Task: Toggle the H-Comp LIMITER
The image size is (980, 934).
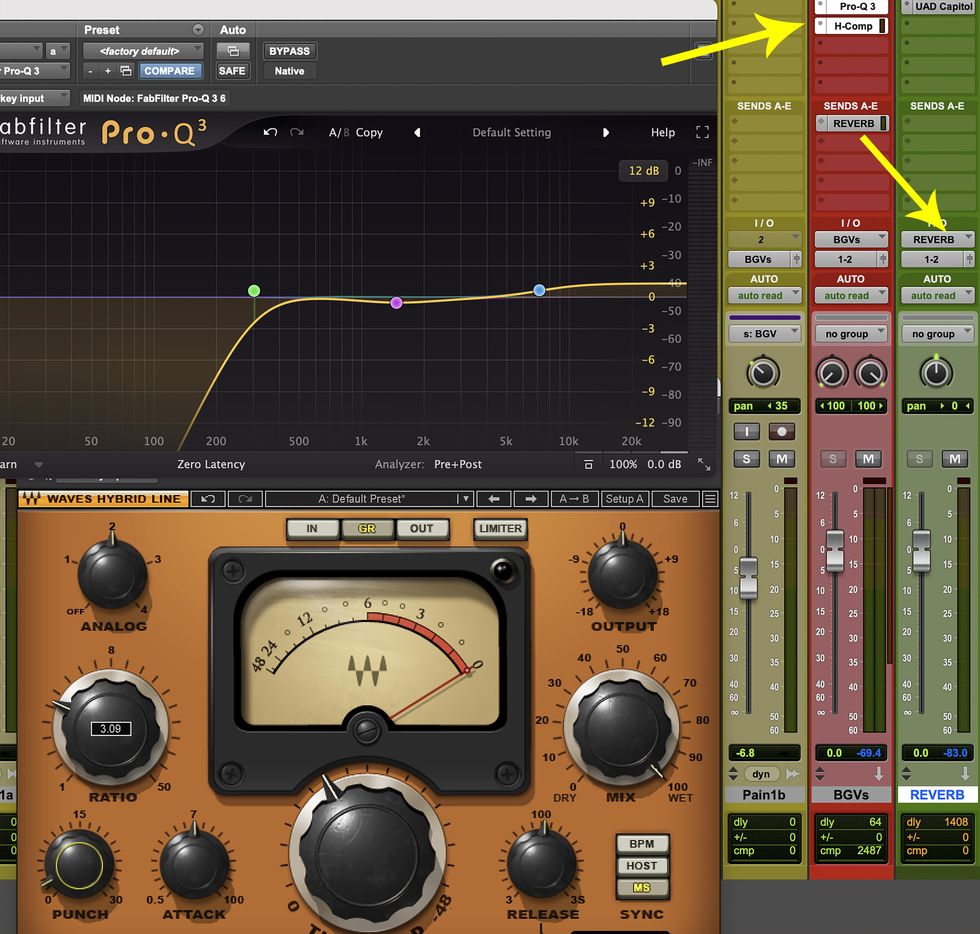Action: (501, 529)
